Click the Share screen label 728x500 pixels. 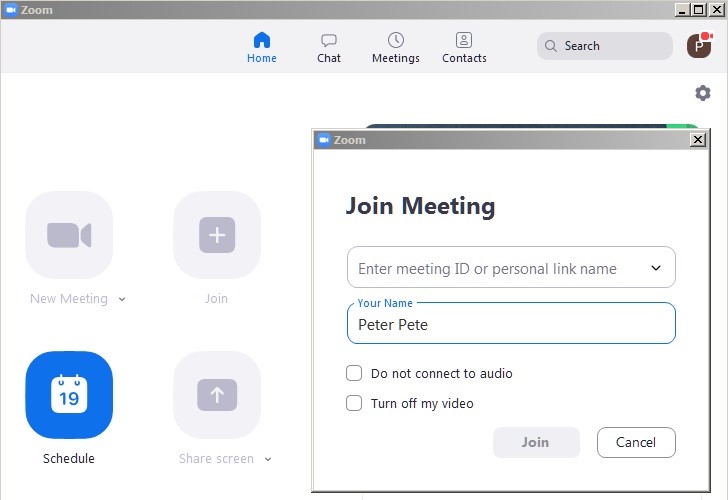pos(216,459)
